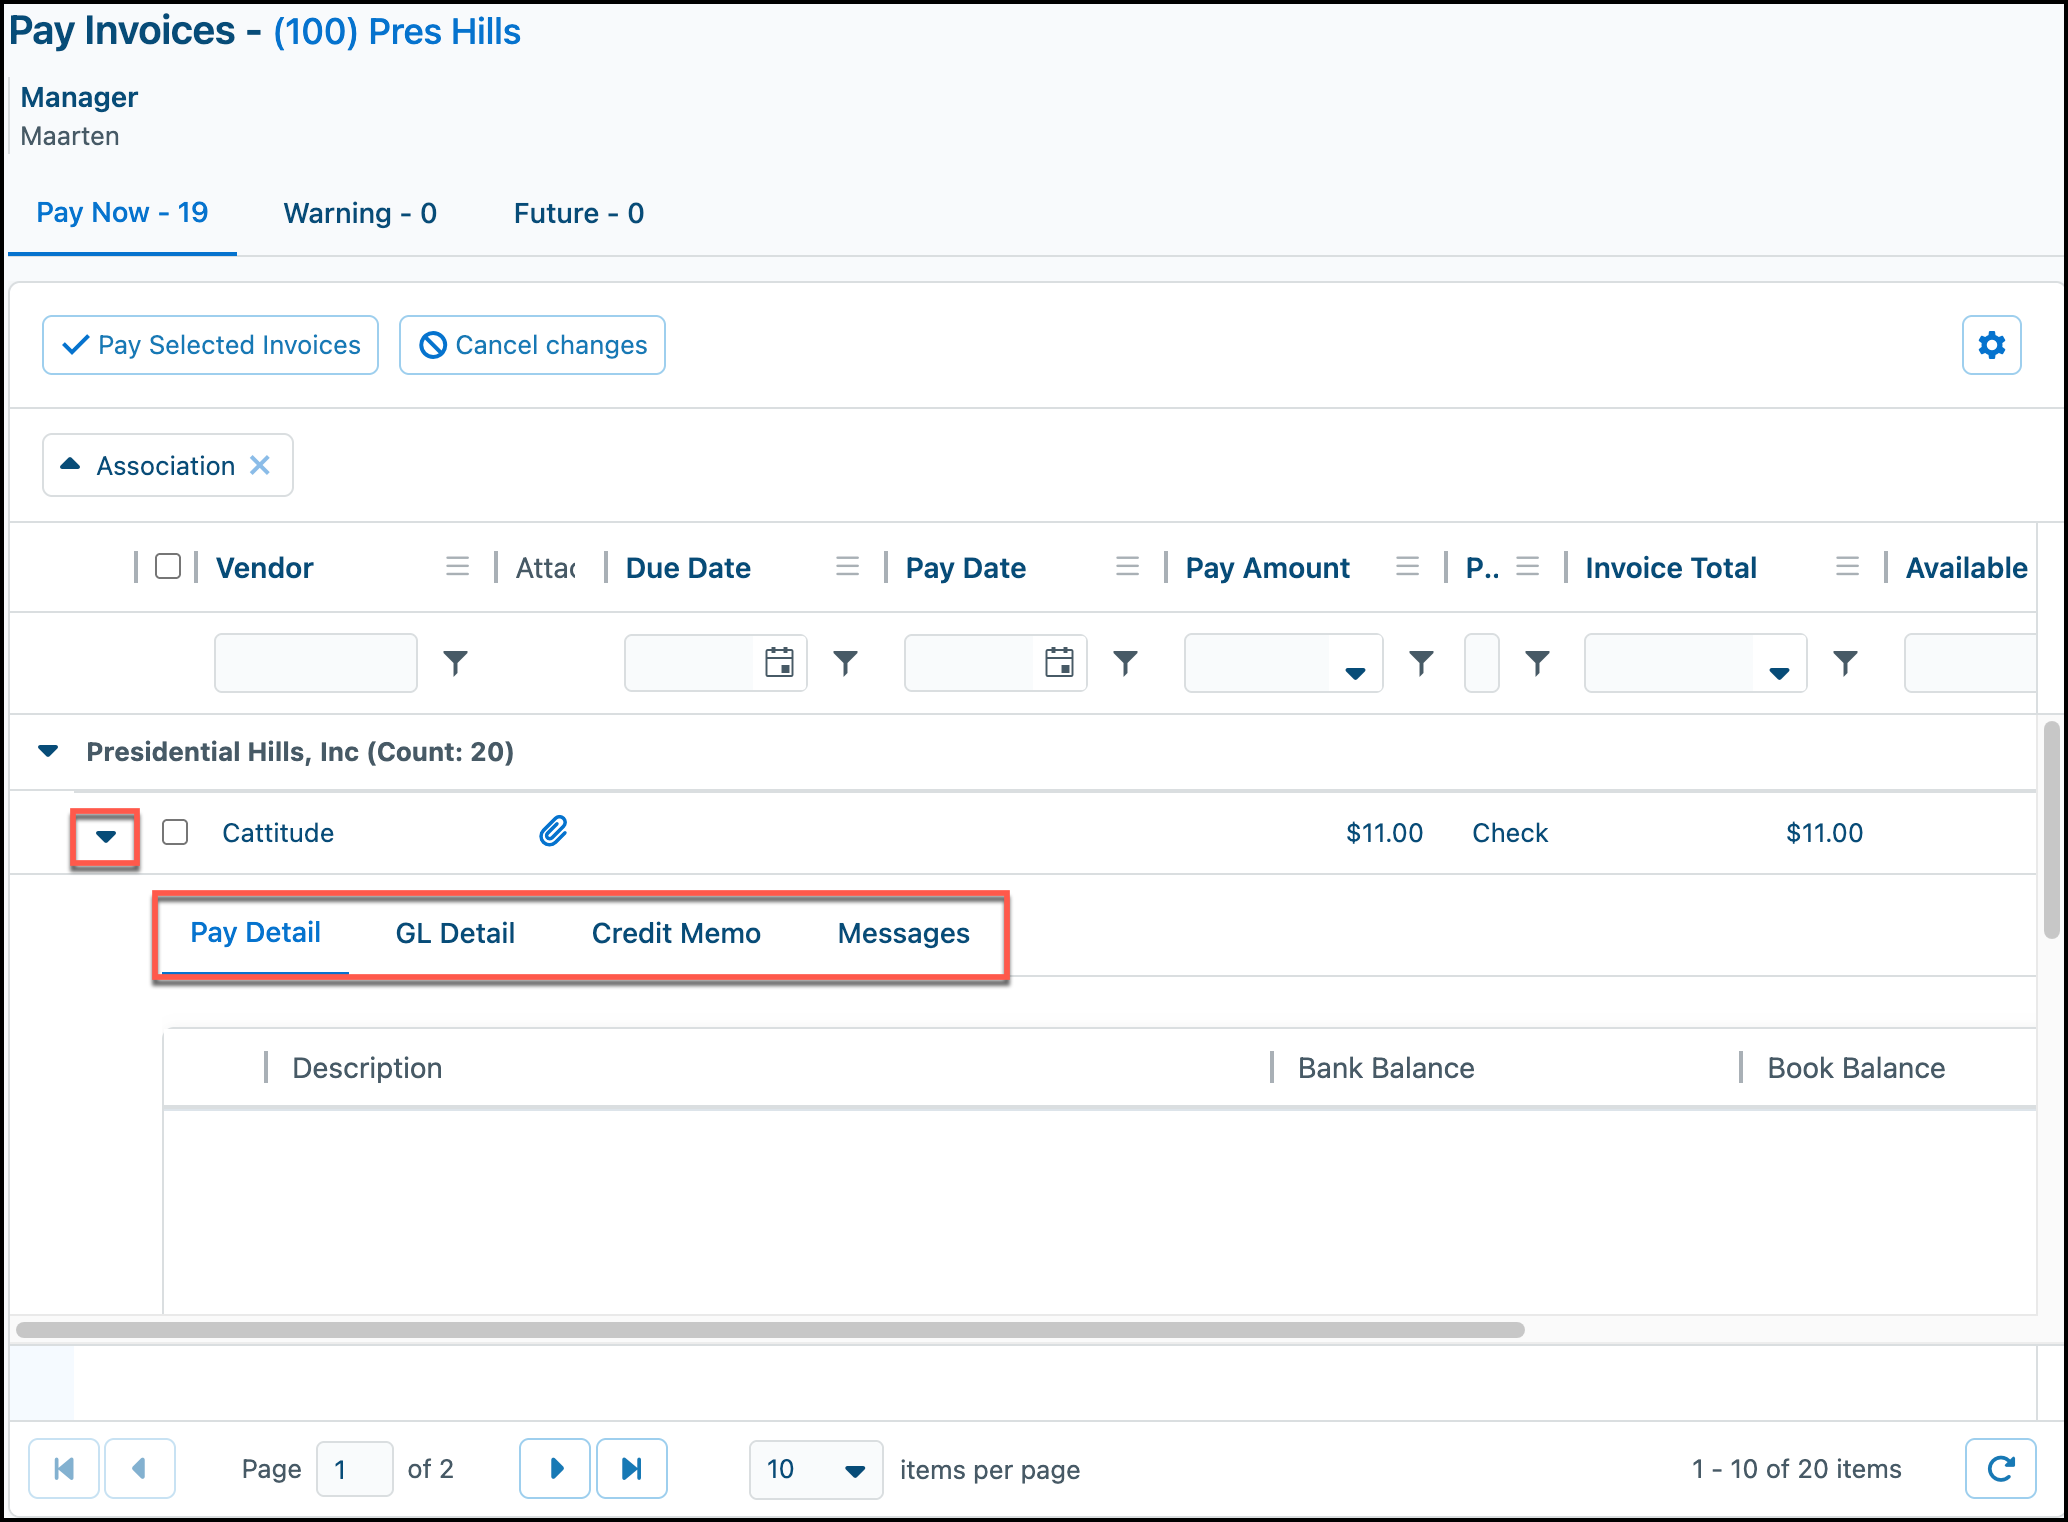This screenshot has height=1522, width=2068.
Task: Switch to the Pay Now - 19 tab
Action: pos(122,213)
